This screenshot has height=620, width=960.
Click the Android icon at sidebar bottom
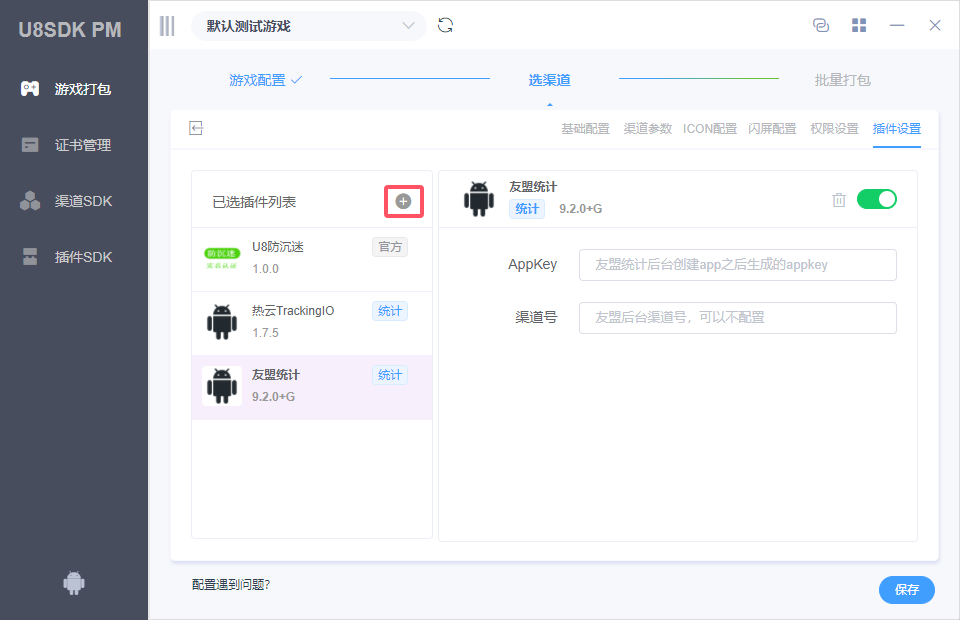[74, 583]
